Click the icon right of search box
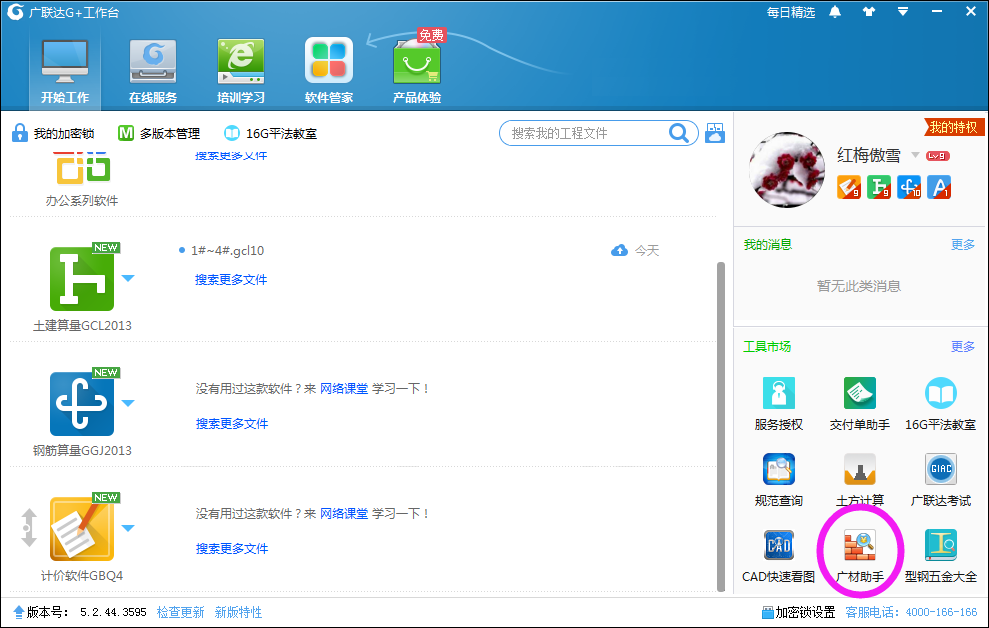Viewport: 989px width, 628px height. (x=714, y=133)
